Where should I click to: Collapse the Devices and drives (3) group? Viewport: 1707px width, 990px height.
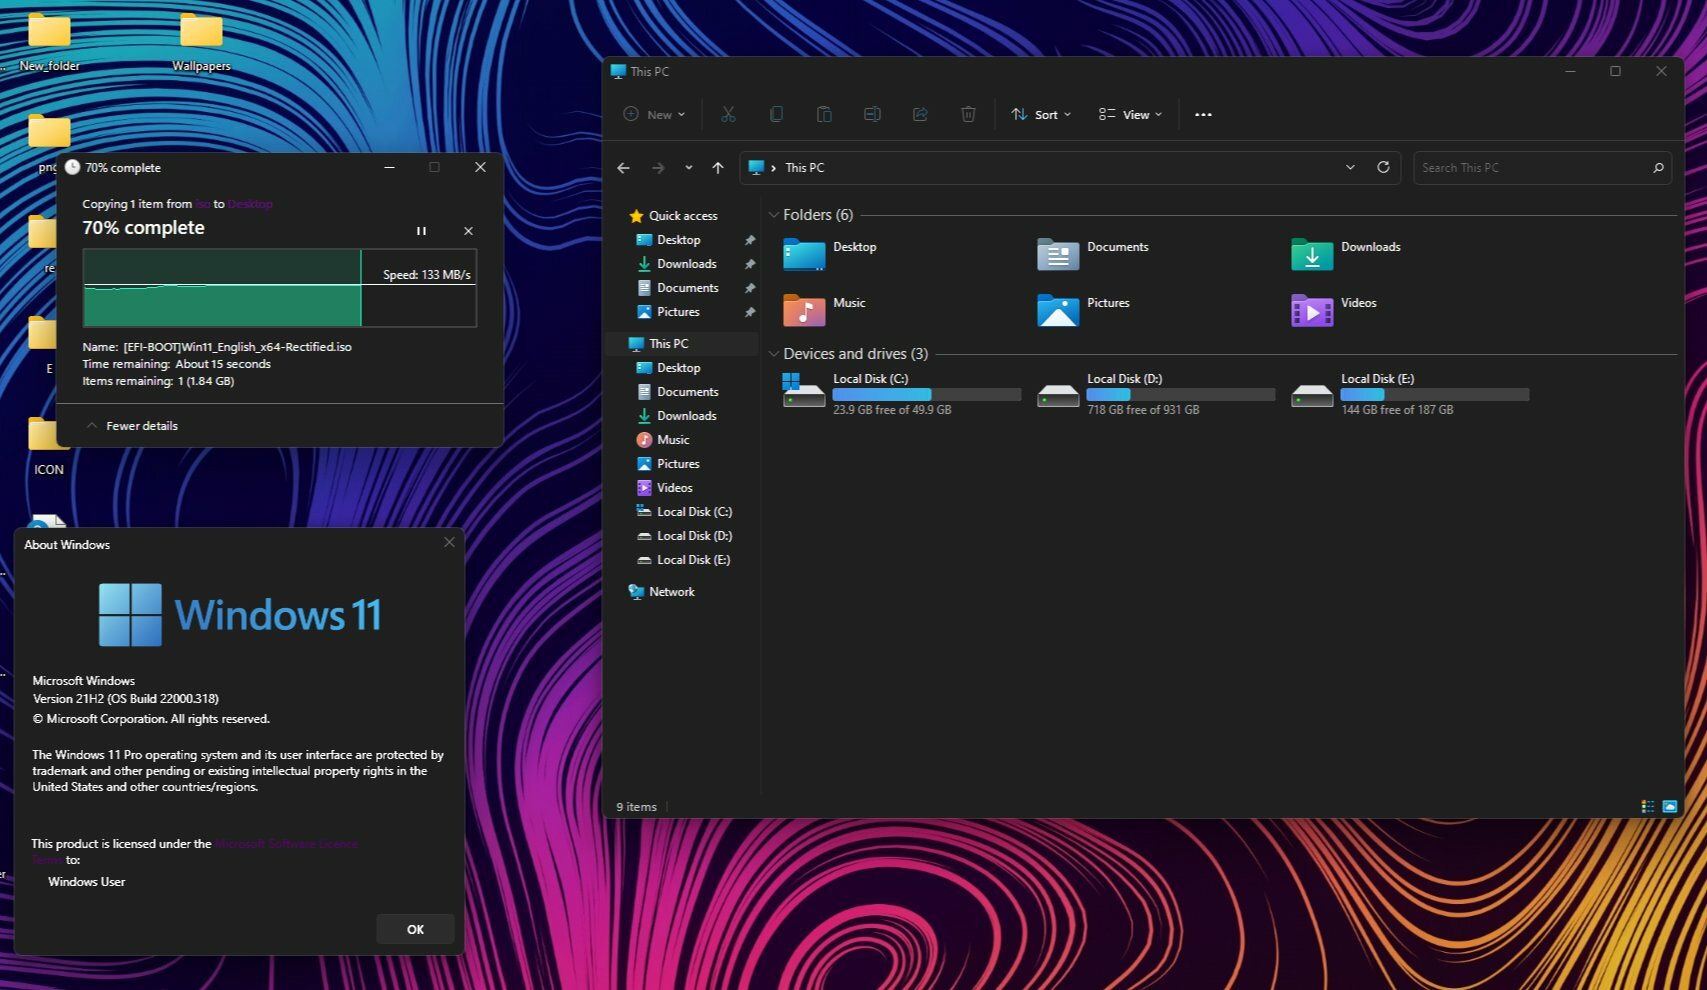773,354
